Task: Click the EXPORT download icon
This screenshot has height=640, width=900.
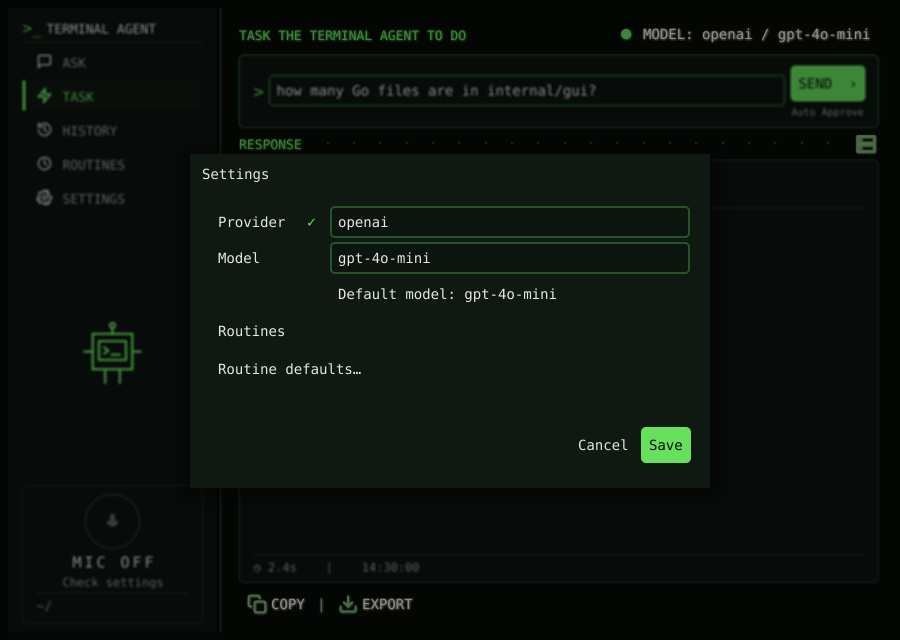Action: pyautogui.click(x=348, y=604)
